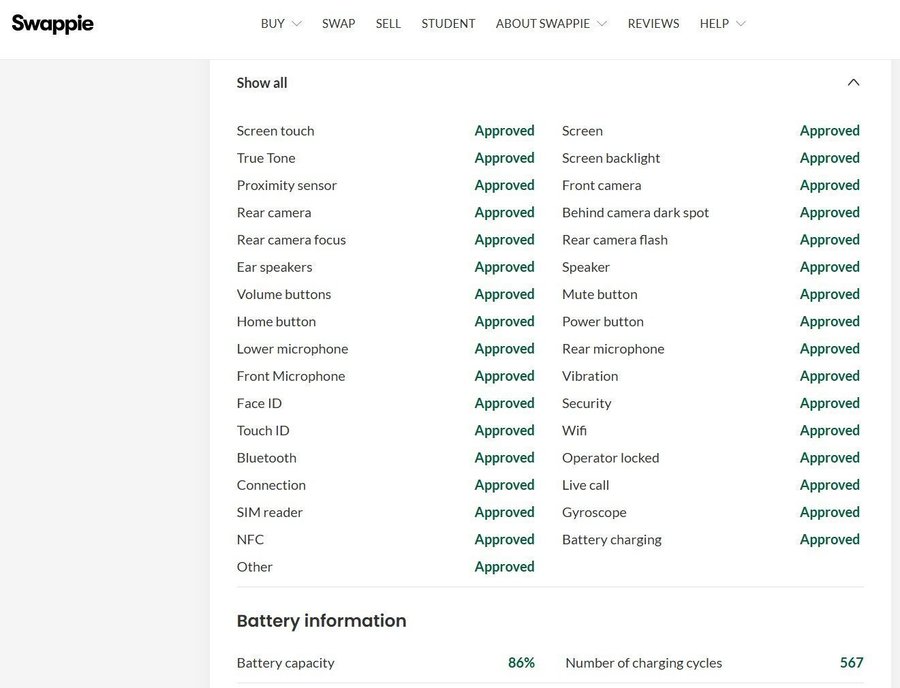Image resolution: width=900 pixels, height=688 pixels.
Task: Expand the HELP dropdown menu
Action: coord(722,23)
